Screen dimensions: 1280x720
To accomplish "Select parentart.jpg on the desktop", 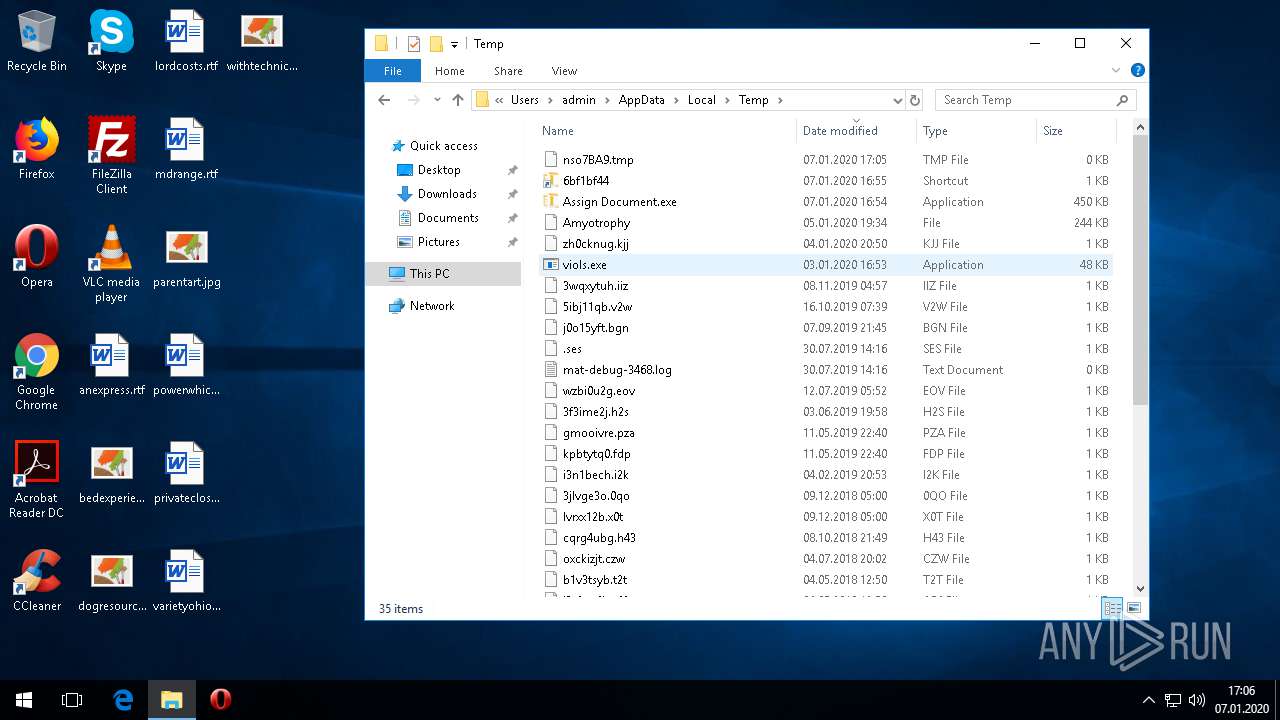I will coord(186,258).
